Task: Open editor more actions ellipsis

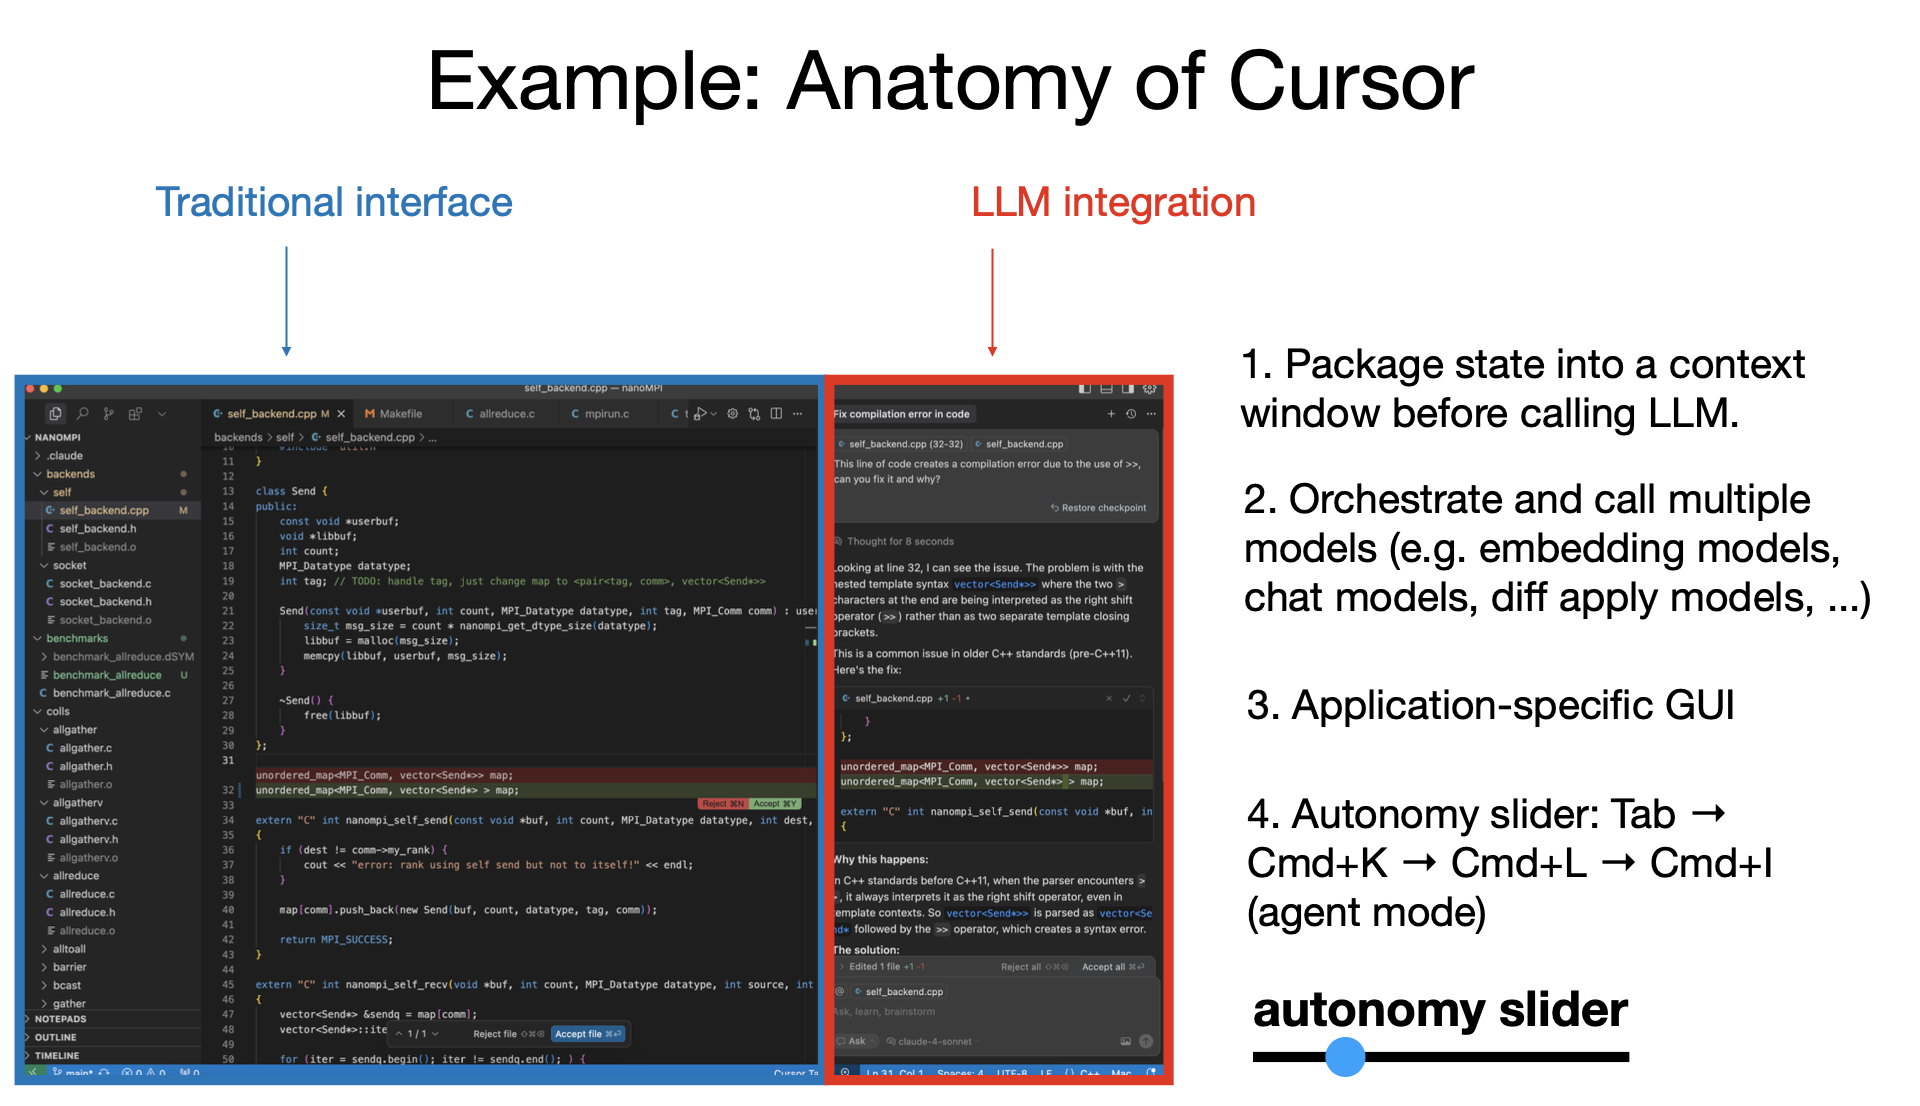Action: [x=797, y=413]
